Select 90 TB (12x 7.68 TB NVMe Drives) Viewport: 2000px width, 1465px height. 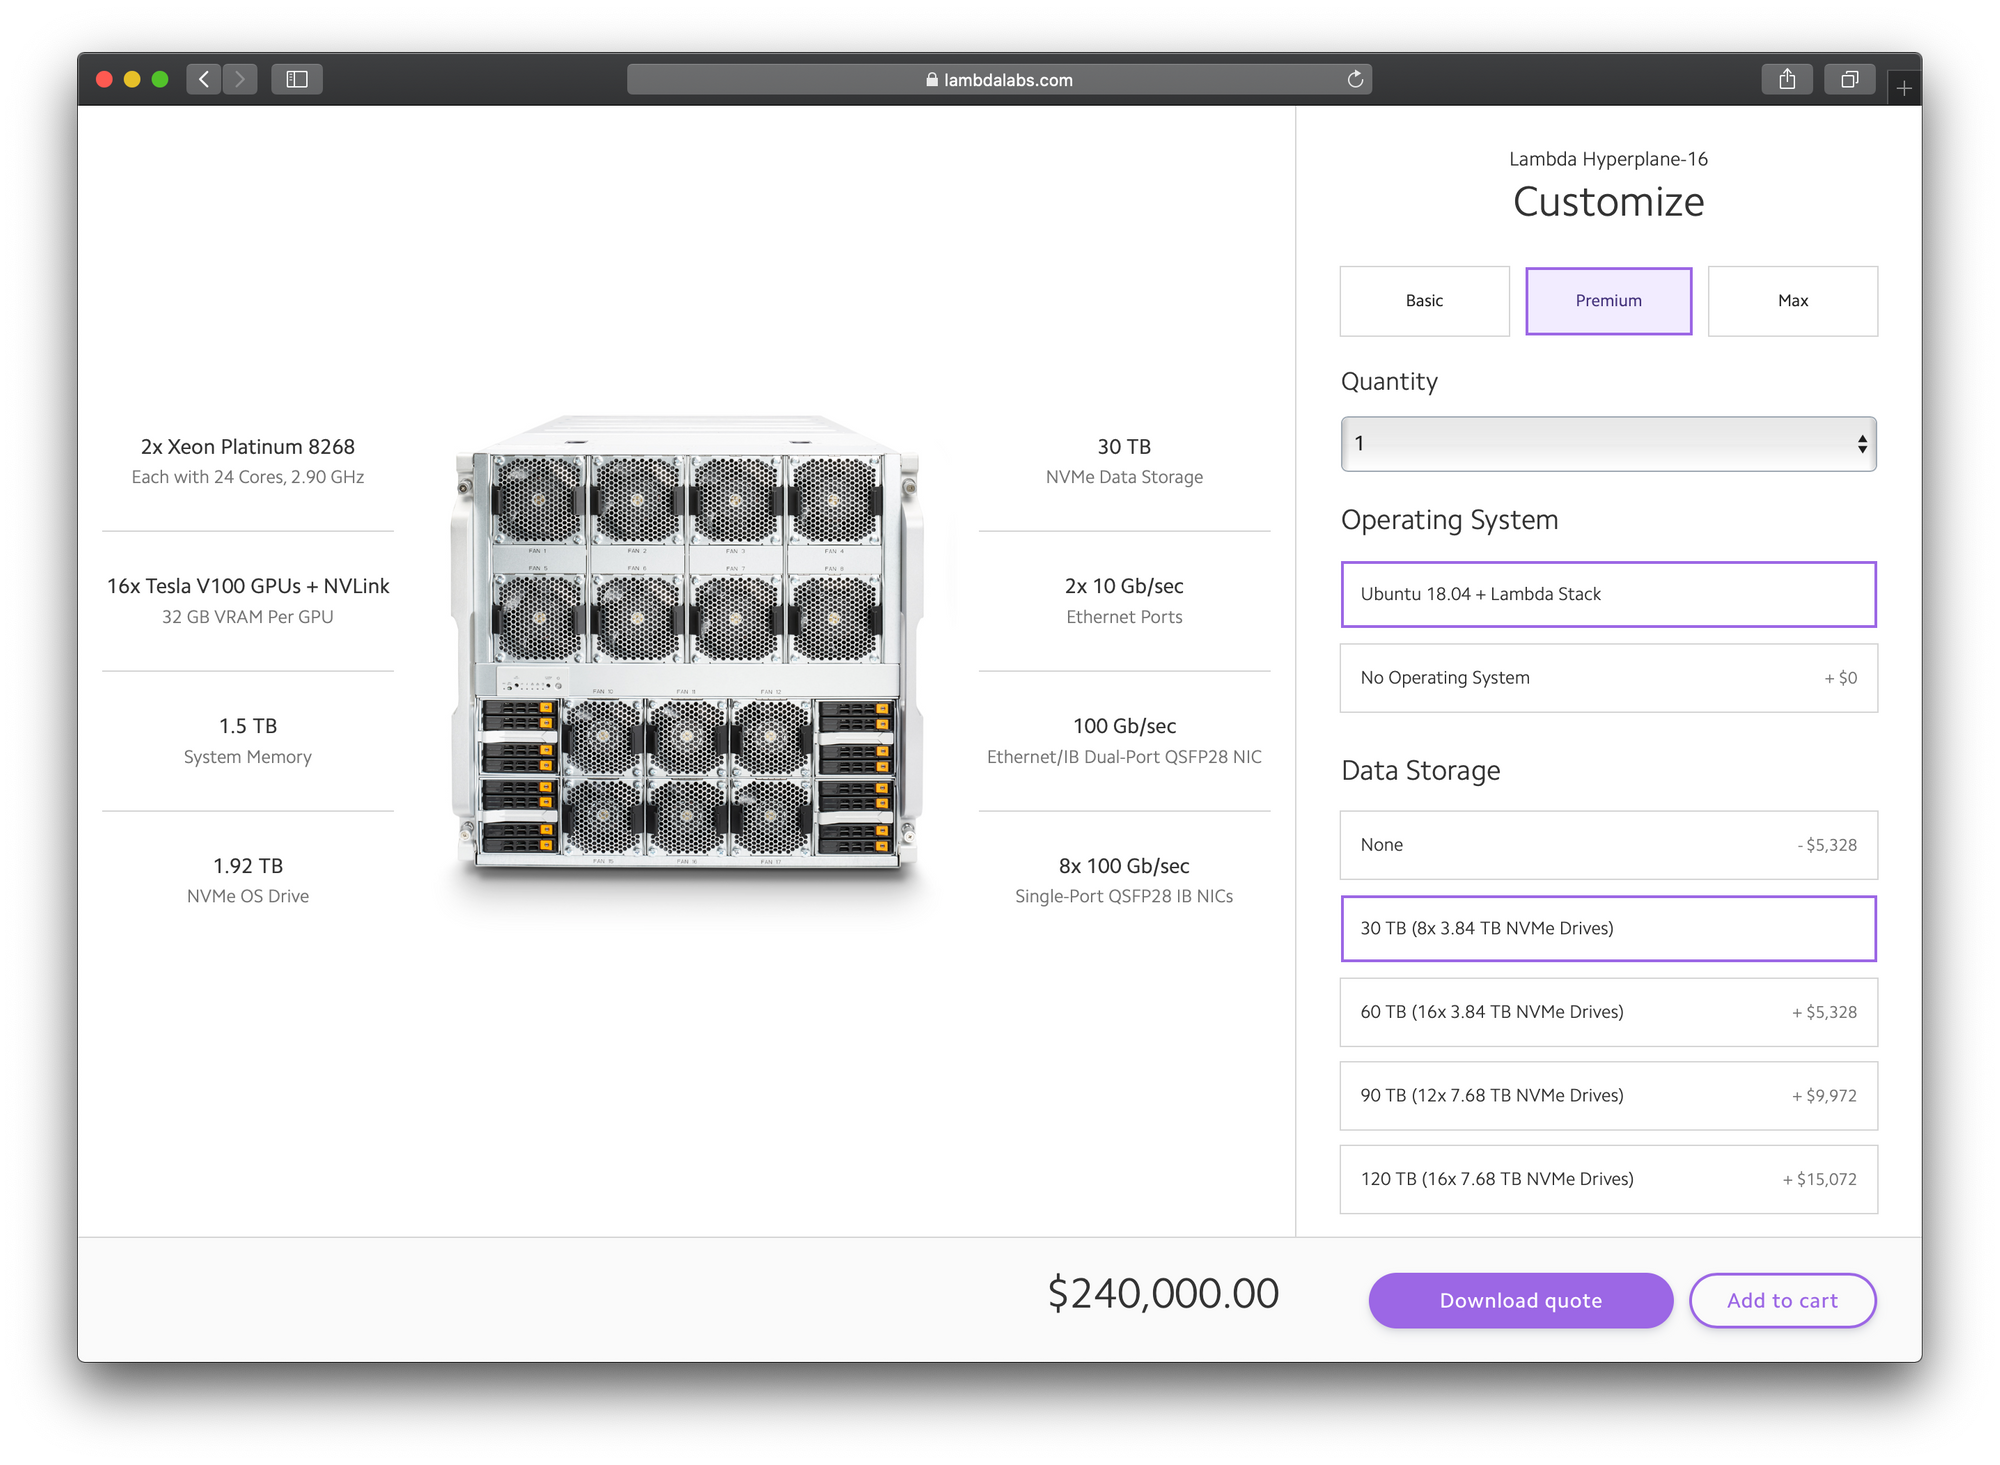point(1608,1096)
